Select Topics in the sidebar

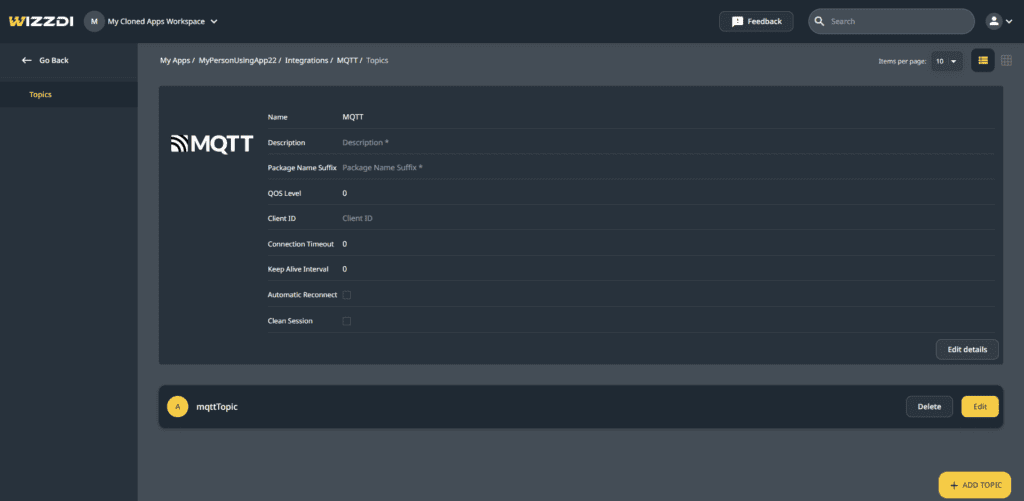(x=40, y=95)
